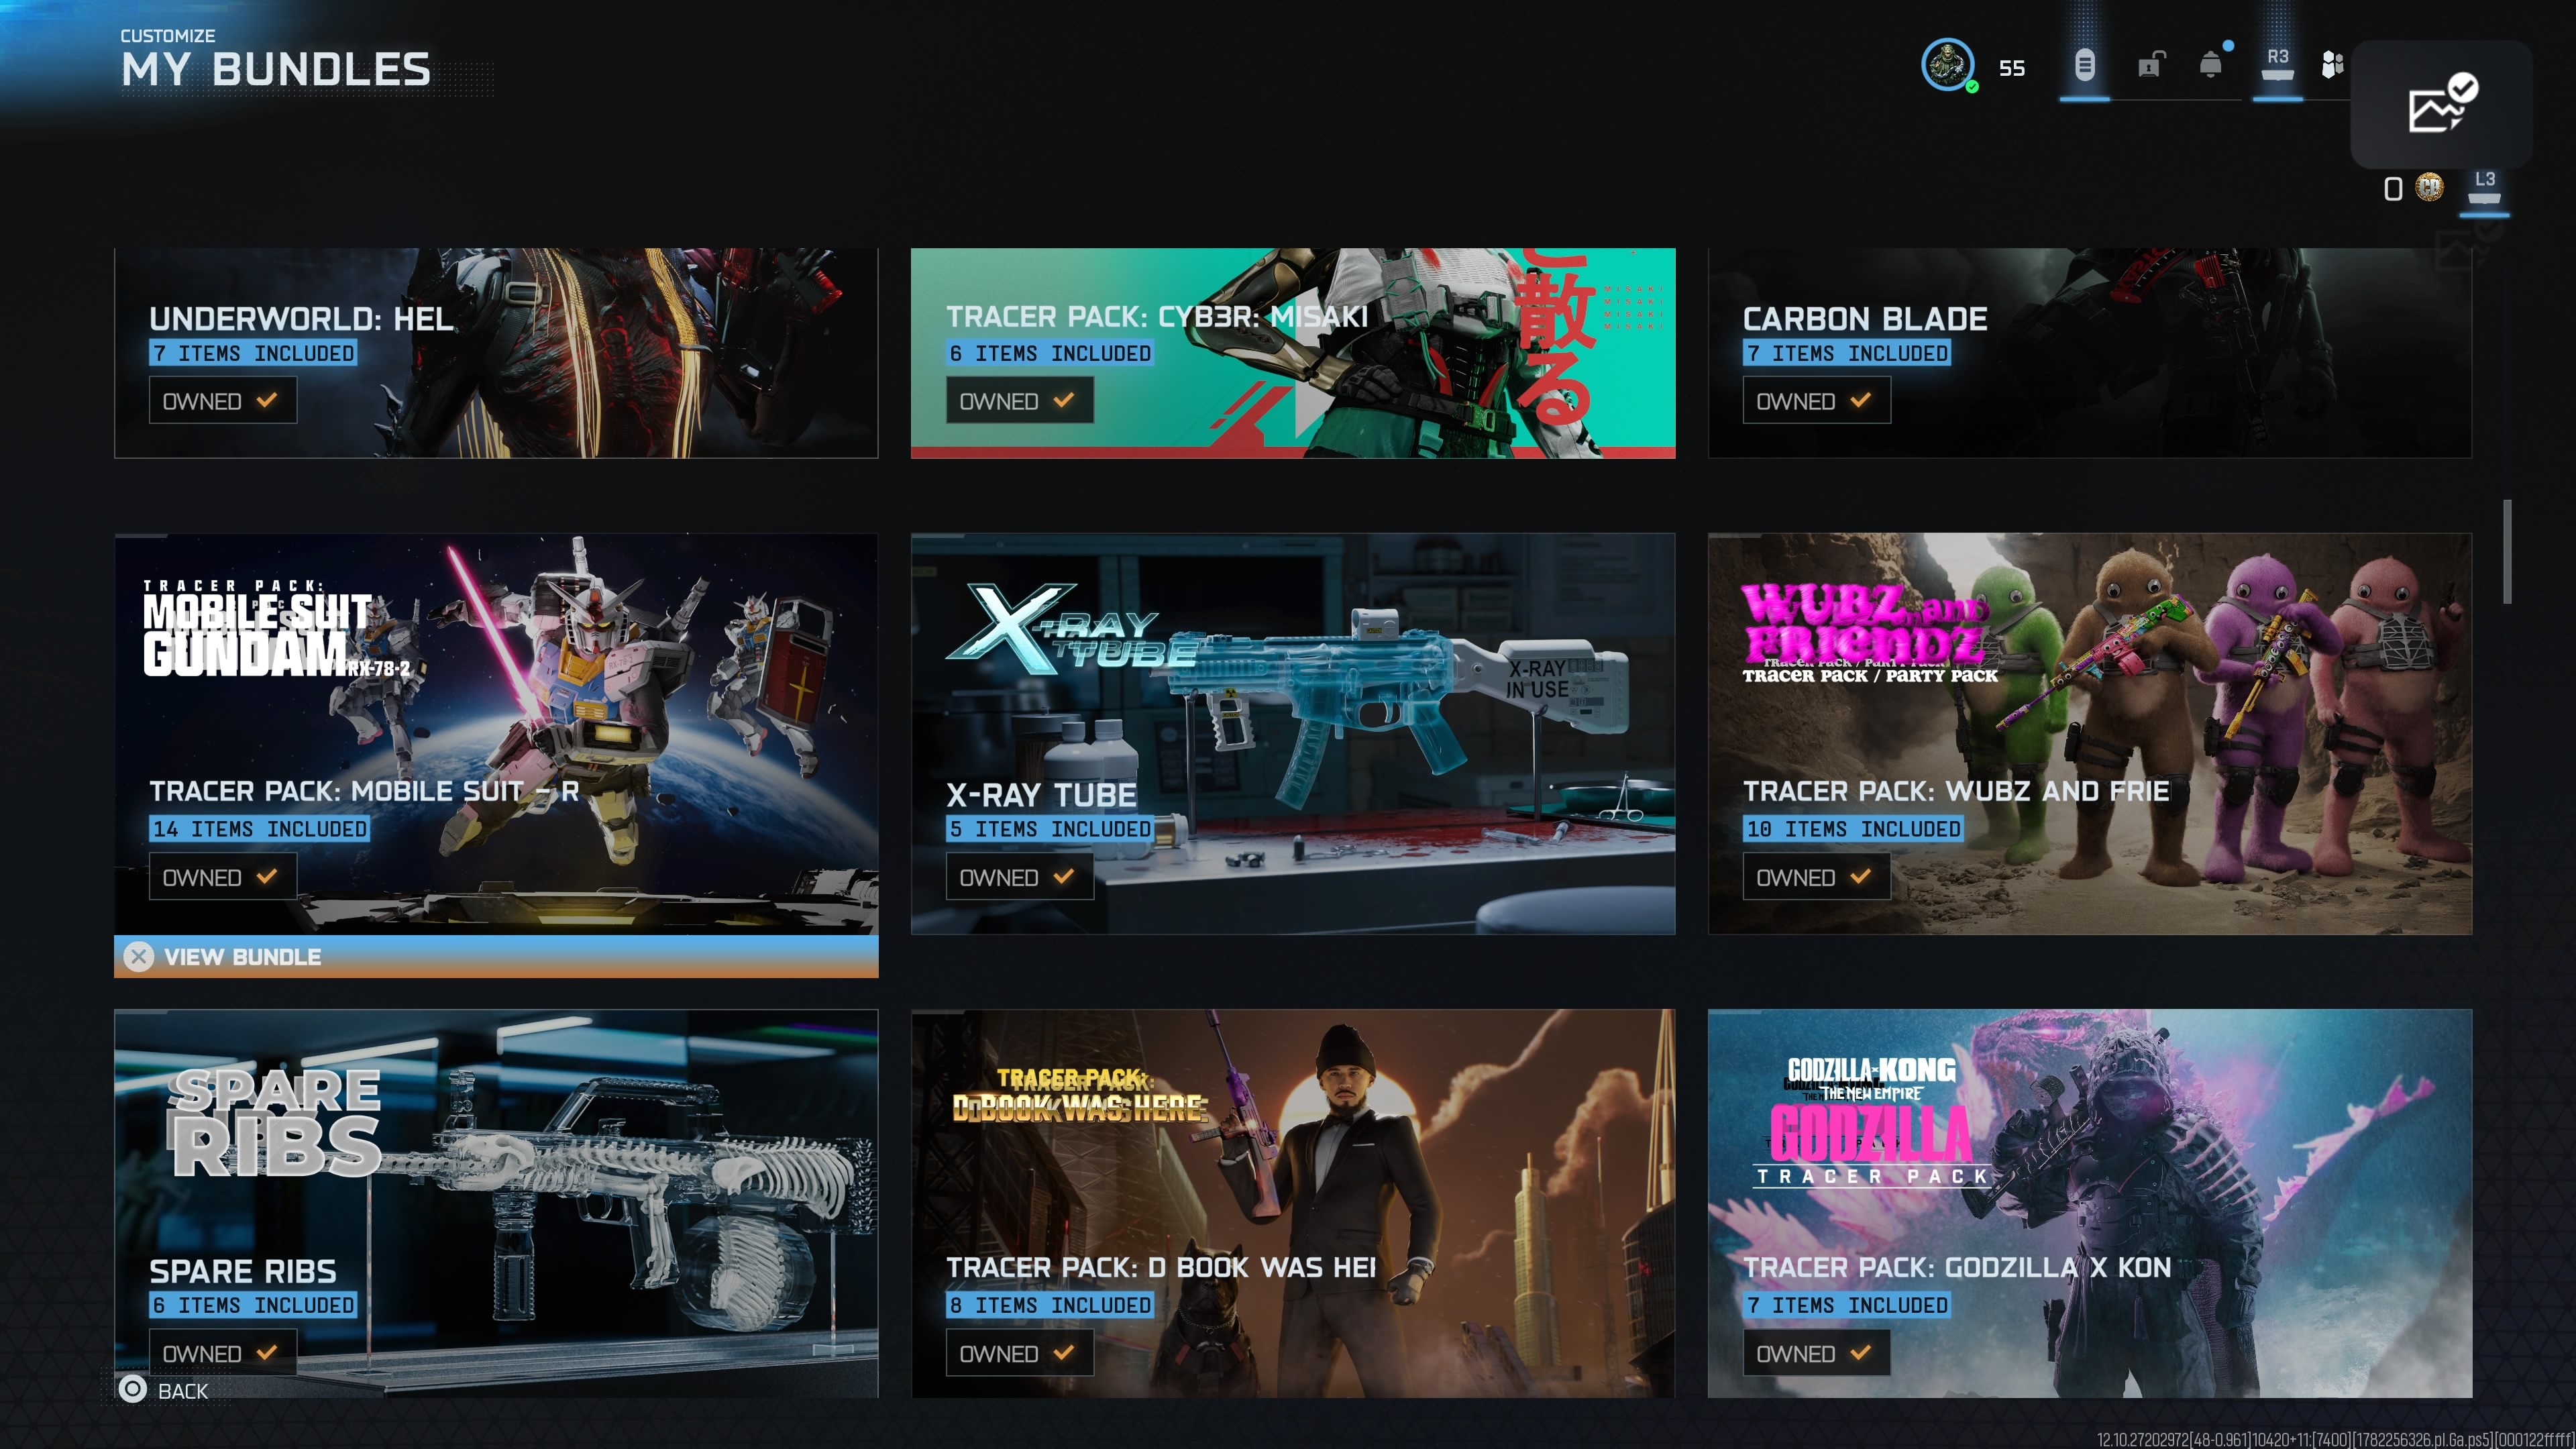The height and width of the screenshot is (1449, 2576).
Task: Click '10 Items Included' on Wubz bundle
Action: [1853, 828]
